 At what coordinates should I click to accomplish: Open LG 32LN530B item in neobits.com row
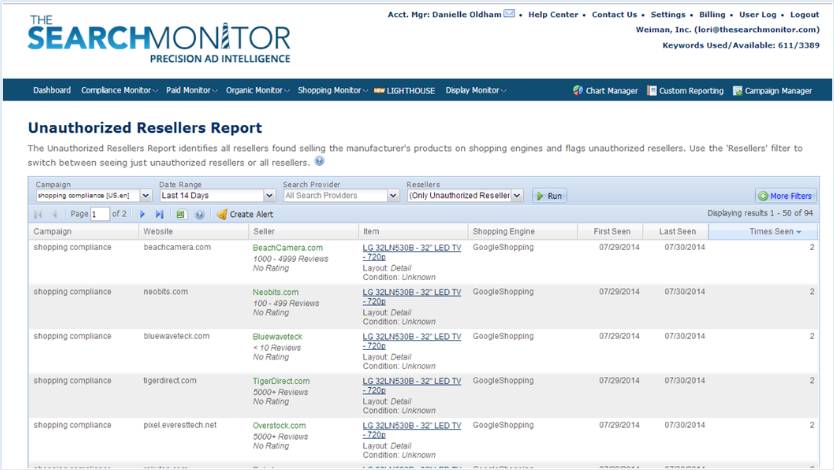click(412, 297)
